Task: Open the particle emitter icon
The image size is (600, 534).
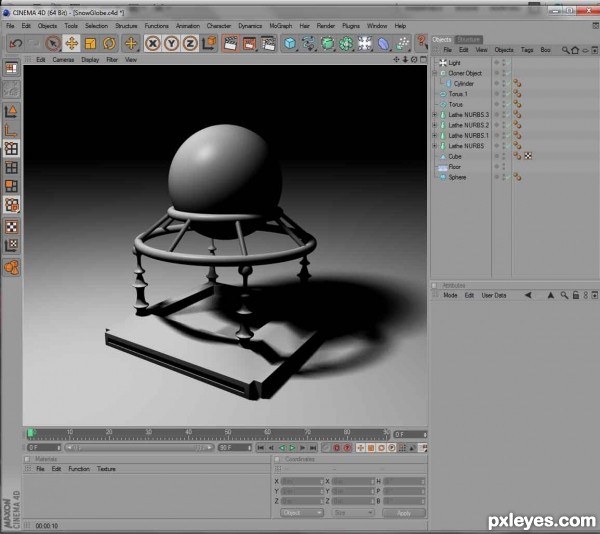Action: 402,44
